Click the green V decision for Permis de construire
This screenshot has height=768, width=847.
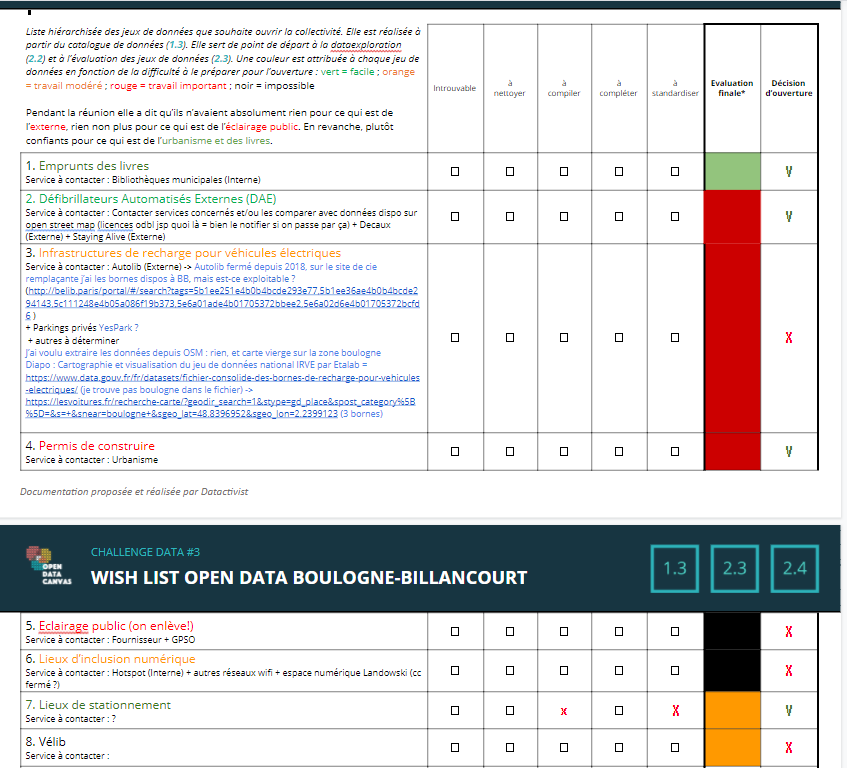[789, 452]
